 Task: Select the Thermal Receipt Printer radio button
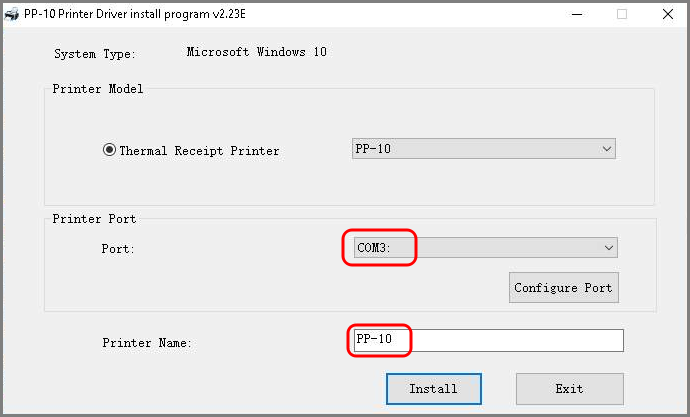110,150
